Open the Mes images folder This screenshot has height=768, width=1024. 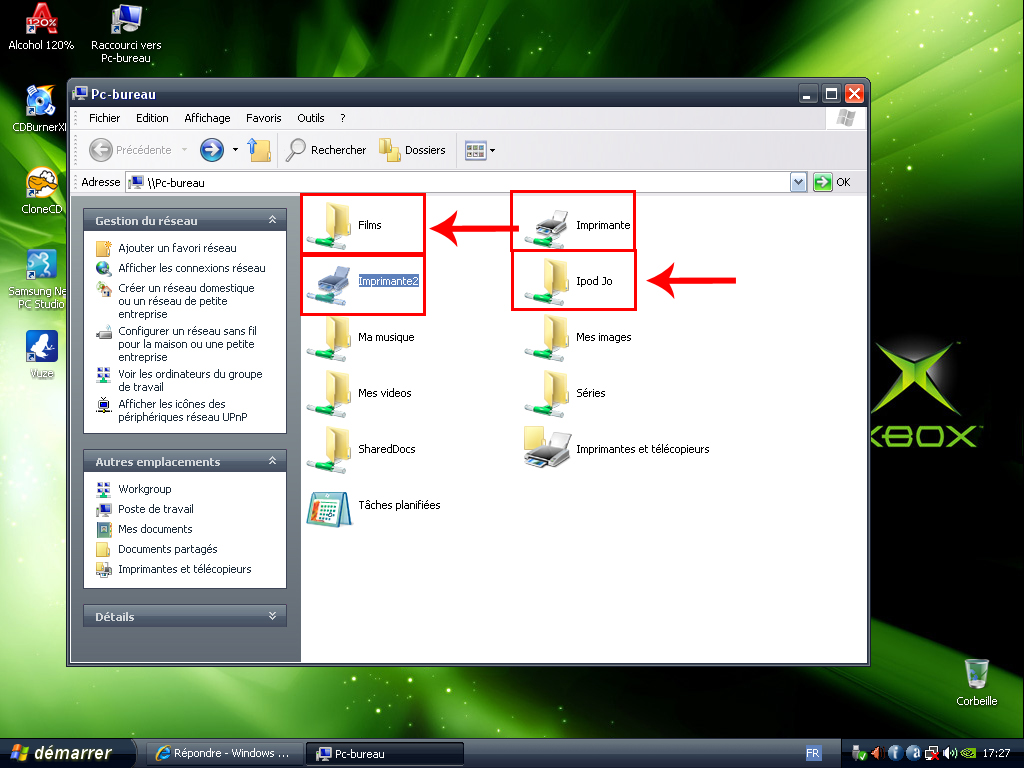pos(578,338)
